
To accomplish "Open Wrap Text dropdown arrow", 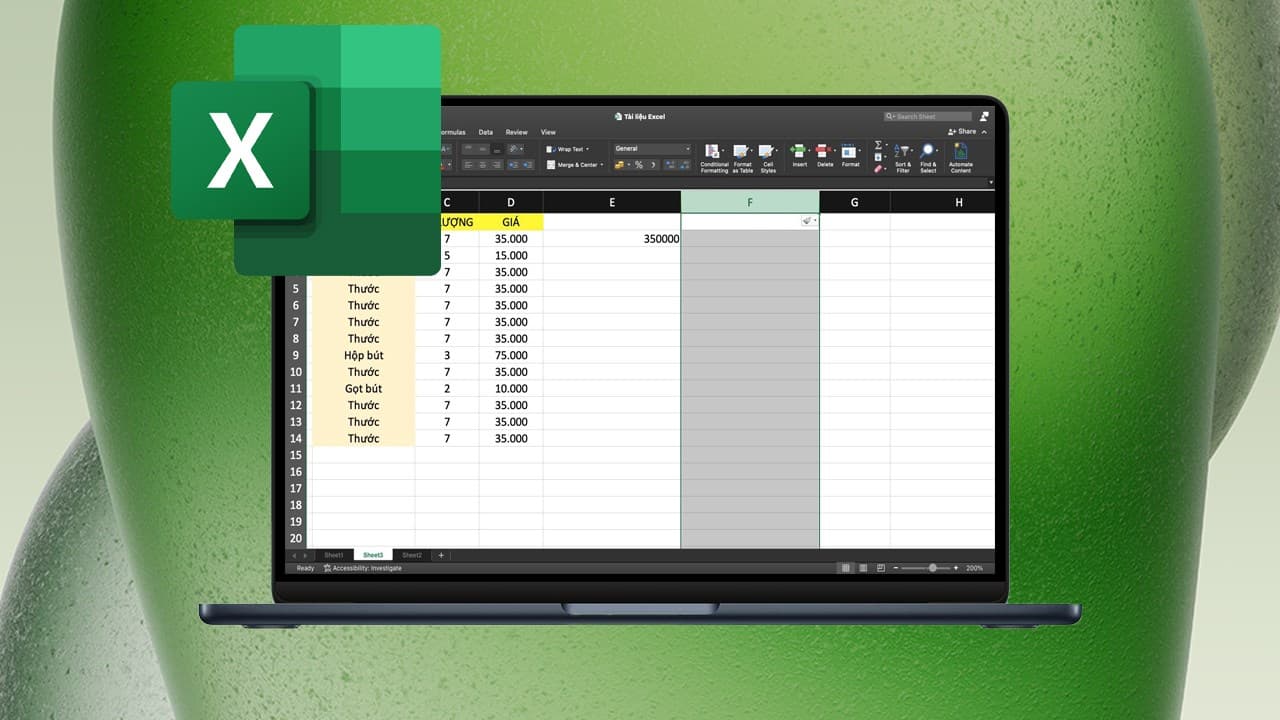I will pyautogui.click(x=587, y=149).
